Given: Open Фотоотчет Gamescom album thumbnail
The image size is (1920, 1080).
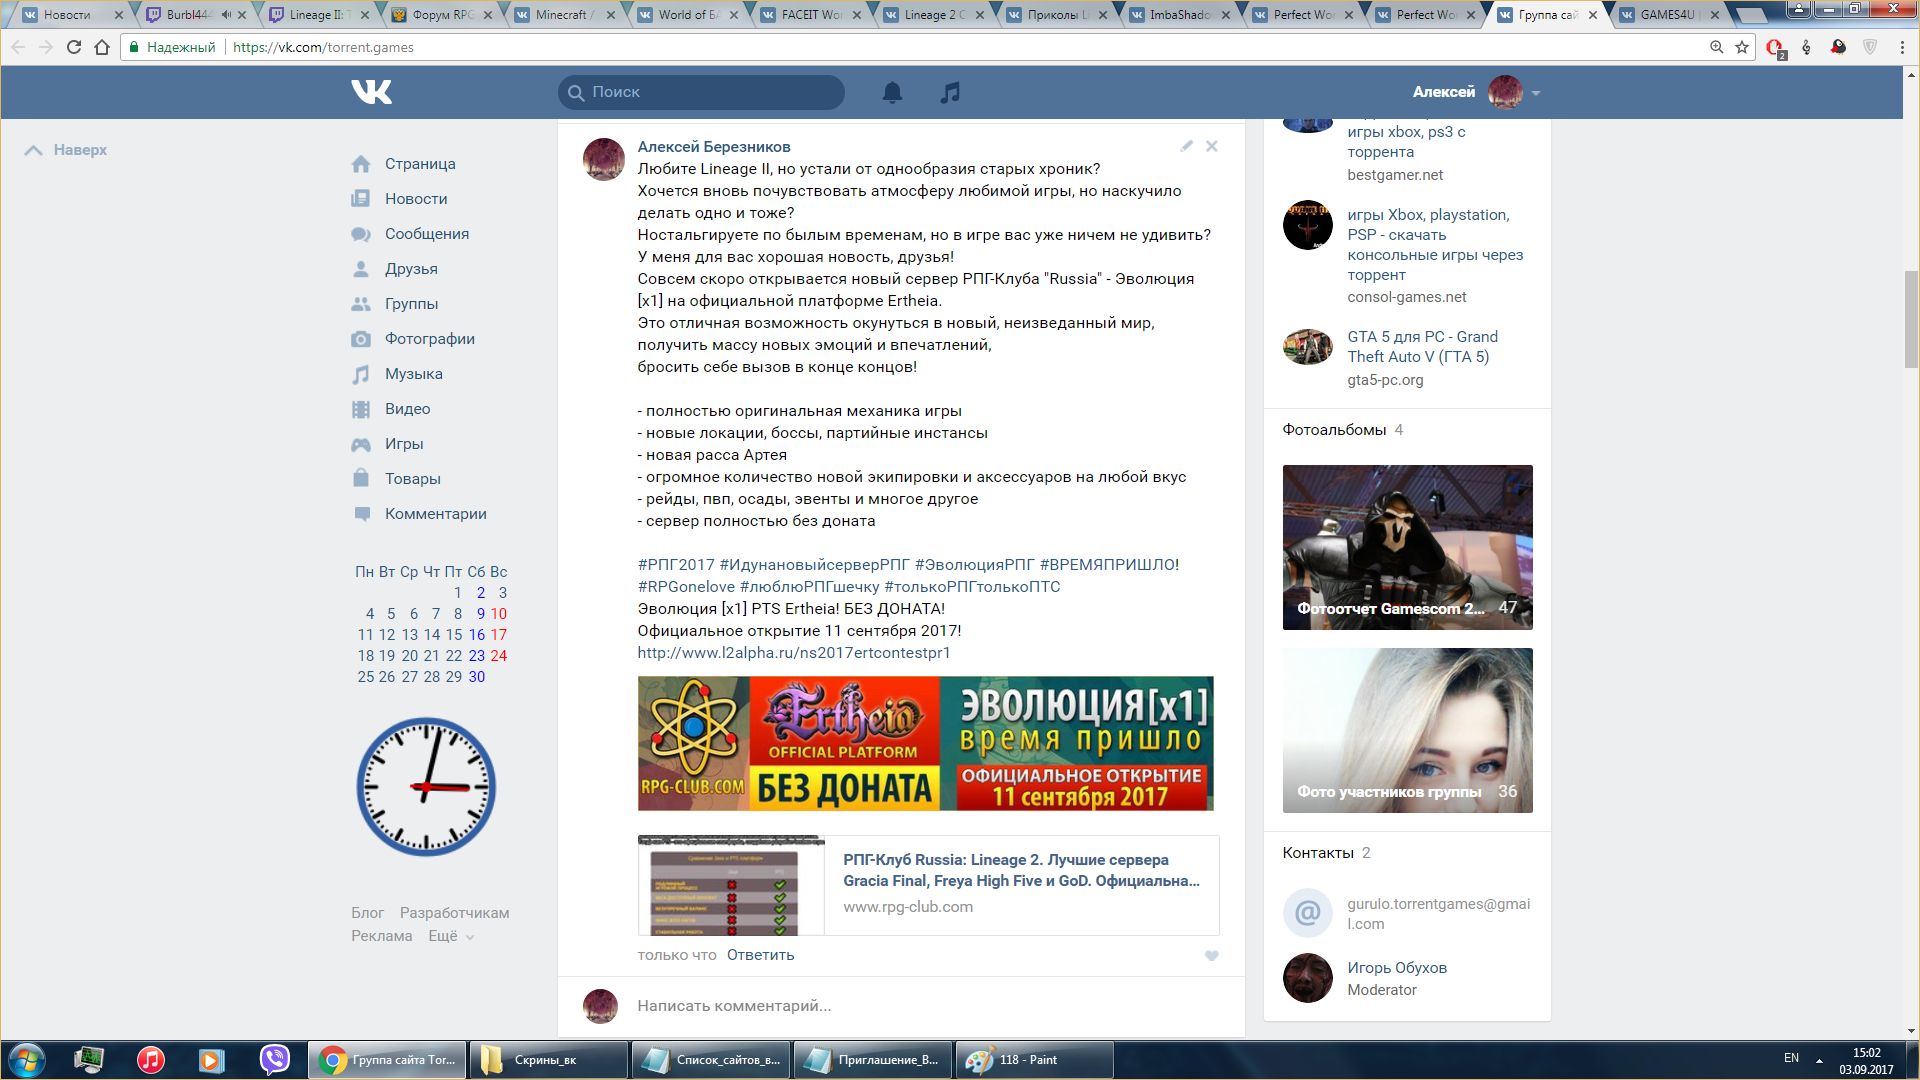Looking at the screenshot, I should coord(1407,547).
